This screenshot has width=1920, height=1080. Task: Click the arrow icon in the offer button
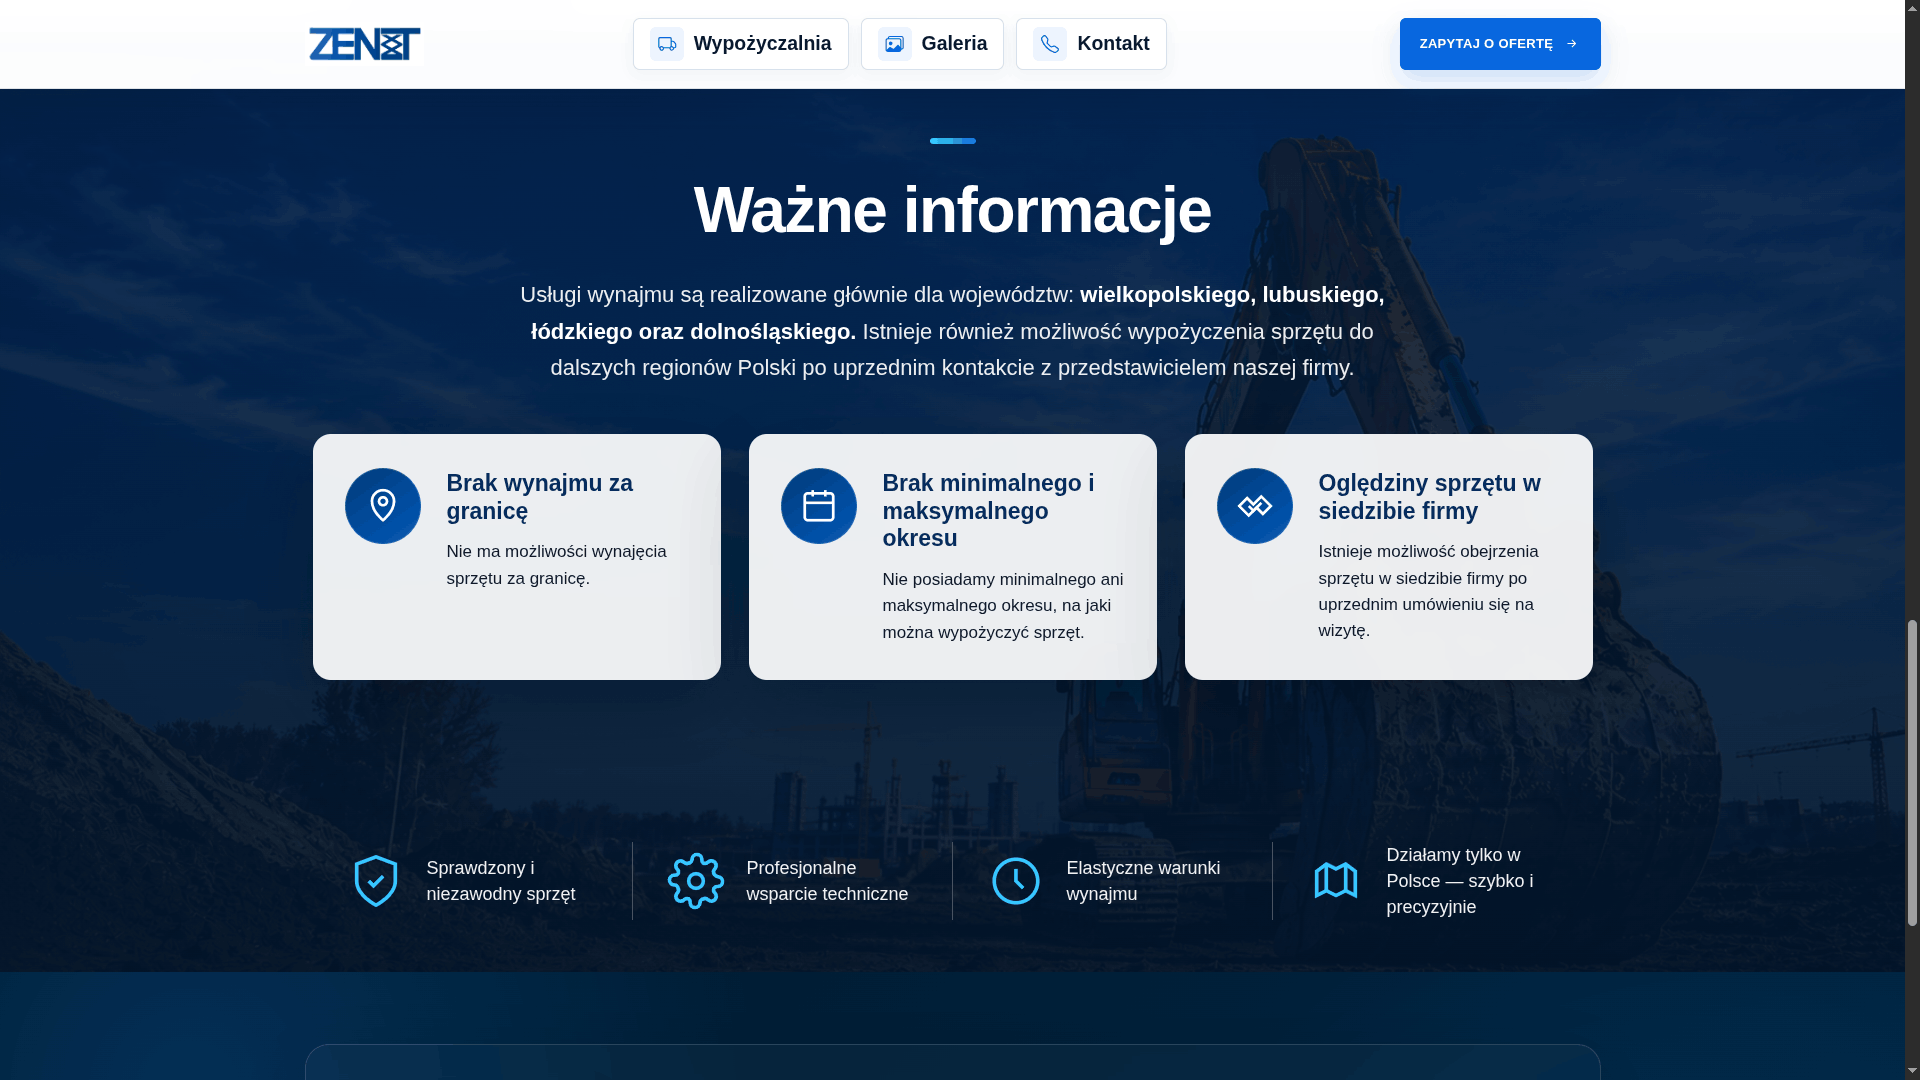coord(1571,44)
